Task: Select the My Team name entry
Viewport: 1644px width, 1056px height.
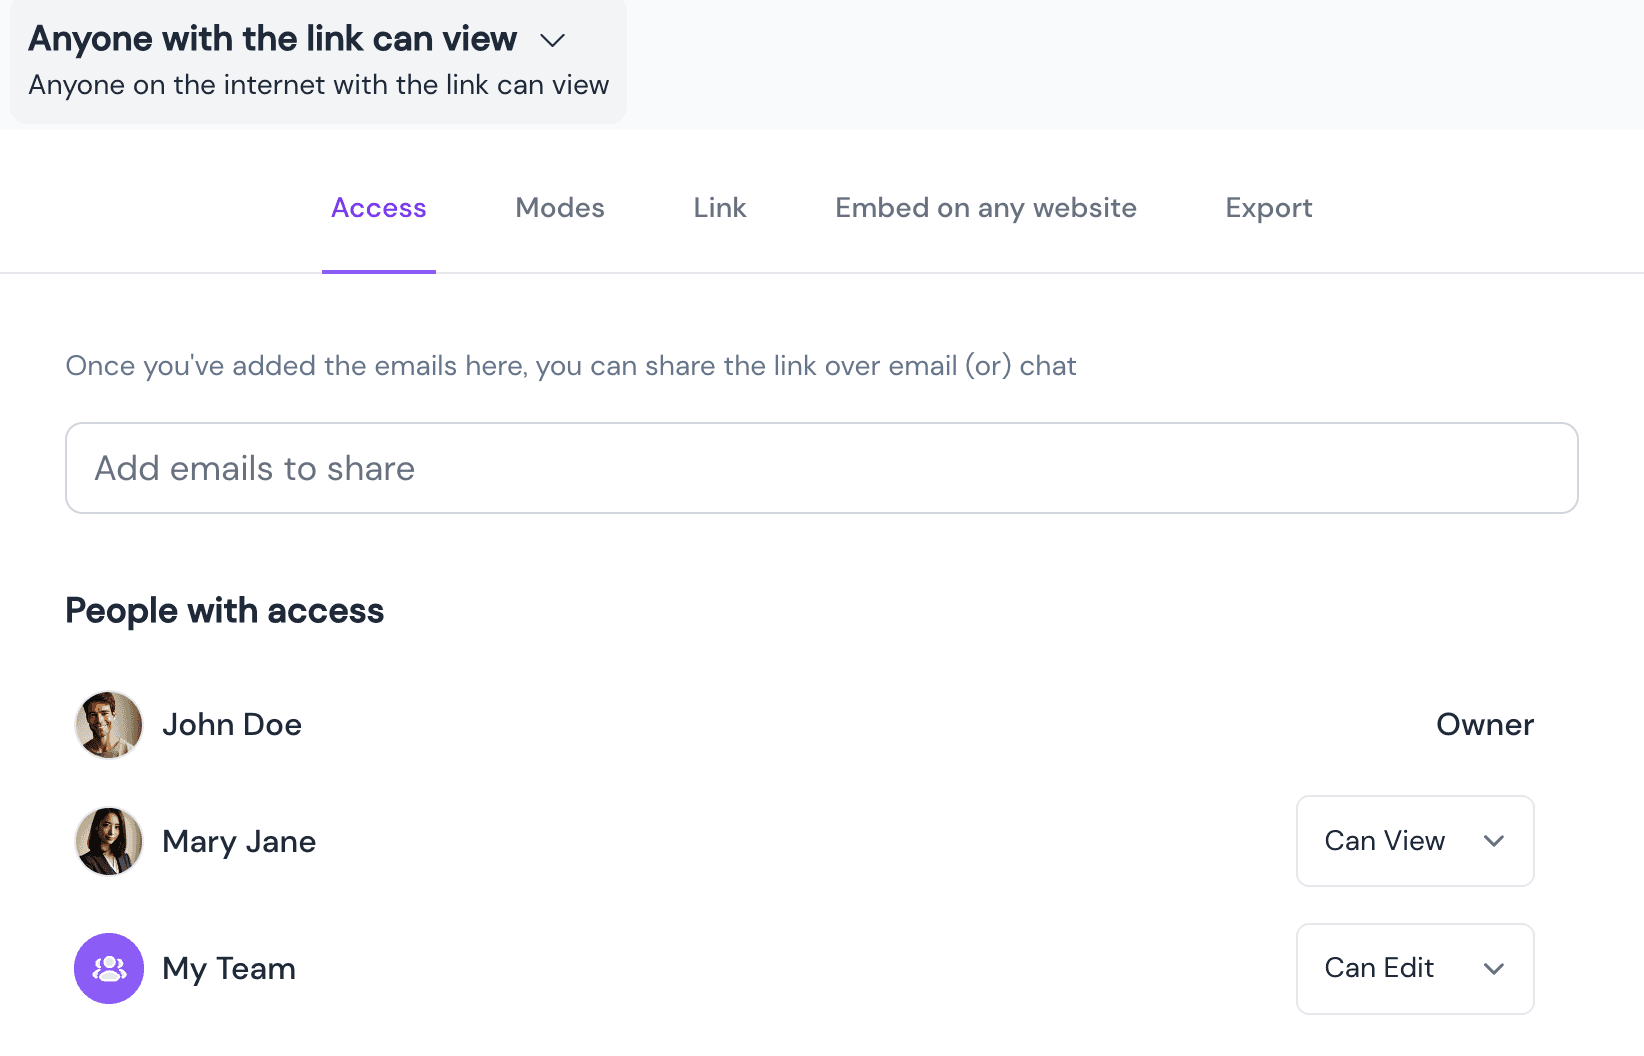Action: pyautogui.click(x=228, y=968)
